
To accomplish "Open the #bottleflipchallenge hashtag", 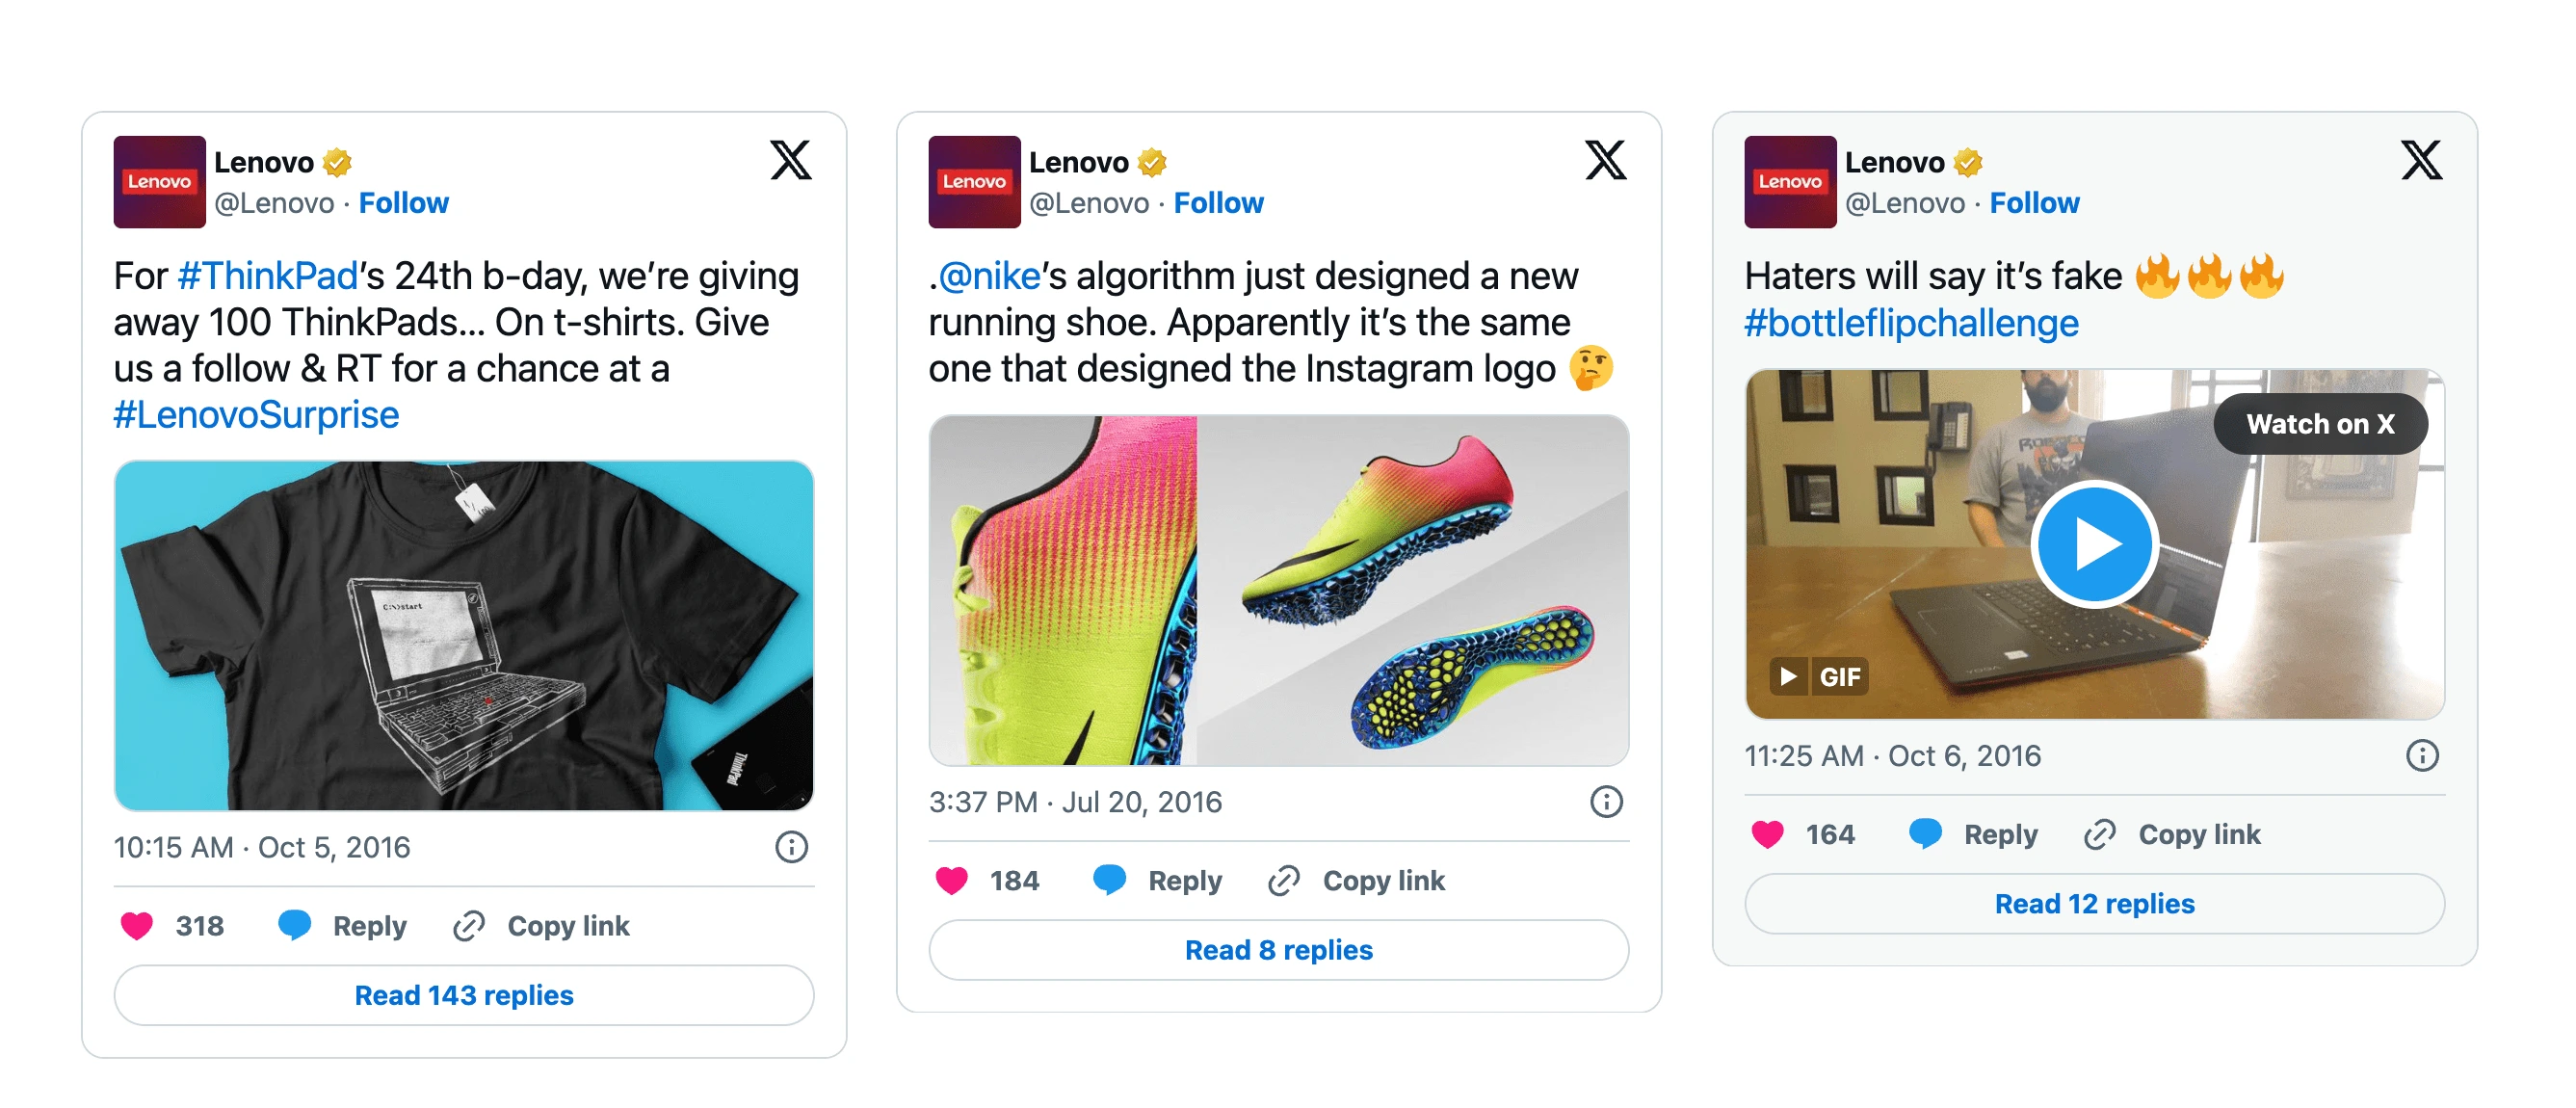I will [1911, 323].
